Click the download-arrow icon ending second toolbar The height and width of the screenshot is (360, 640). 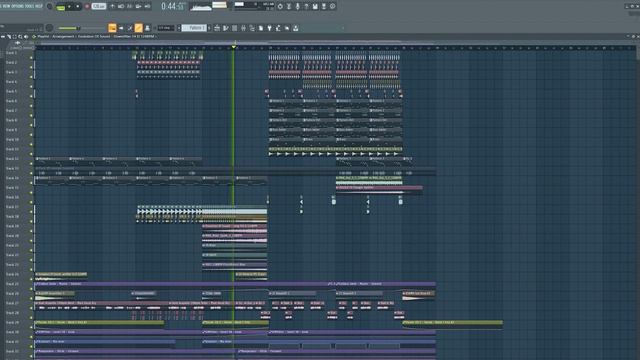pos(296,28)
